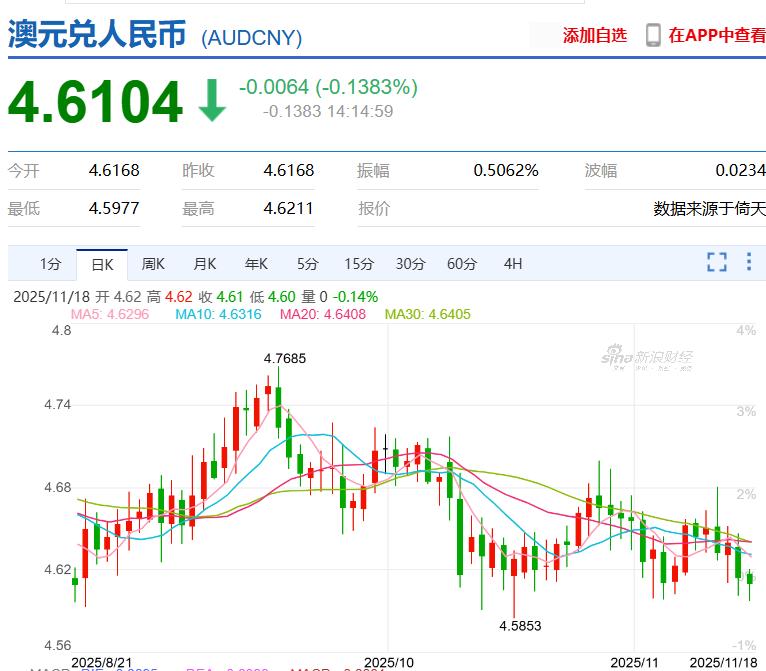Click the 4.7685 peak candle label
The image size is (766, 671).
[x=285, y=357]
